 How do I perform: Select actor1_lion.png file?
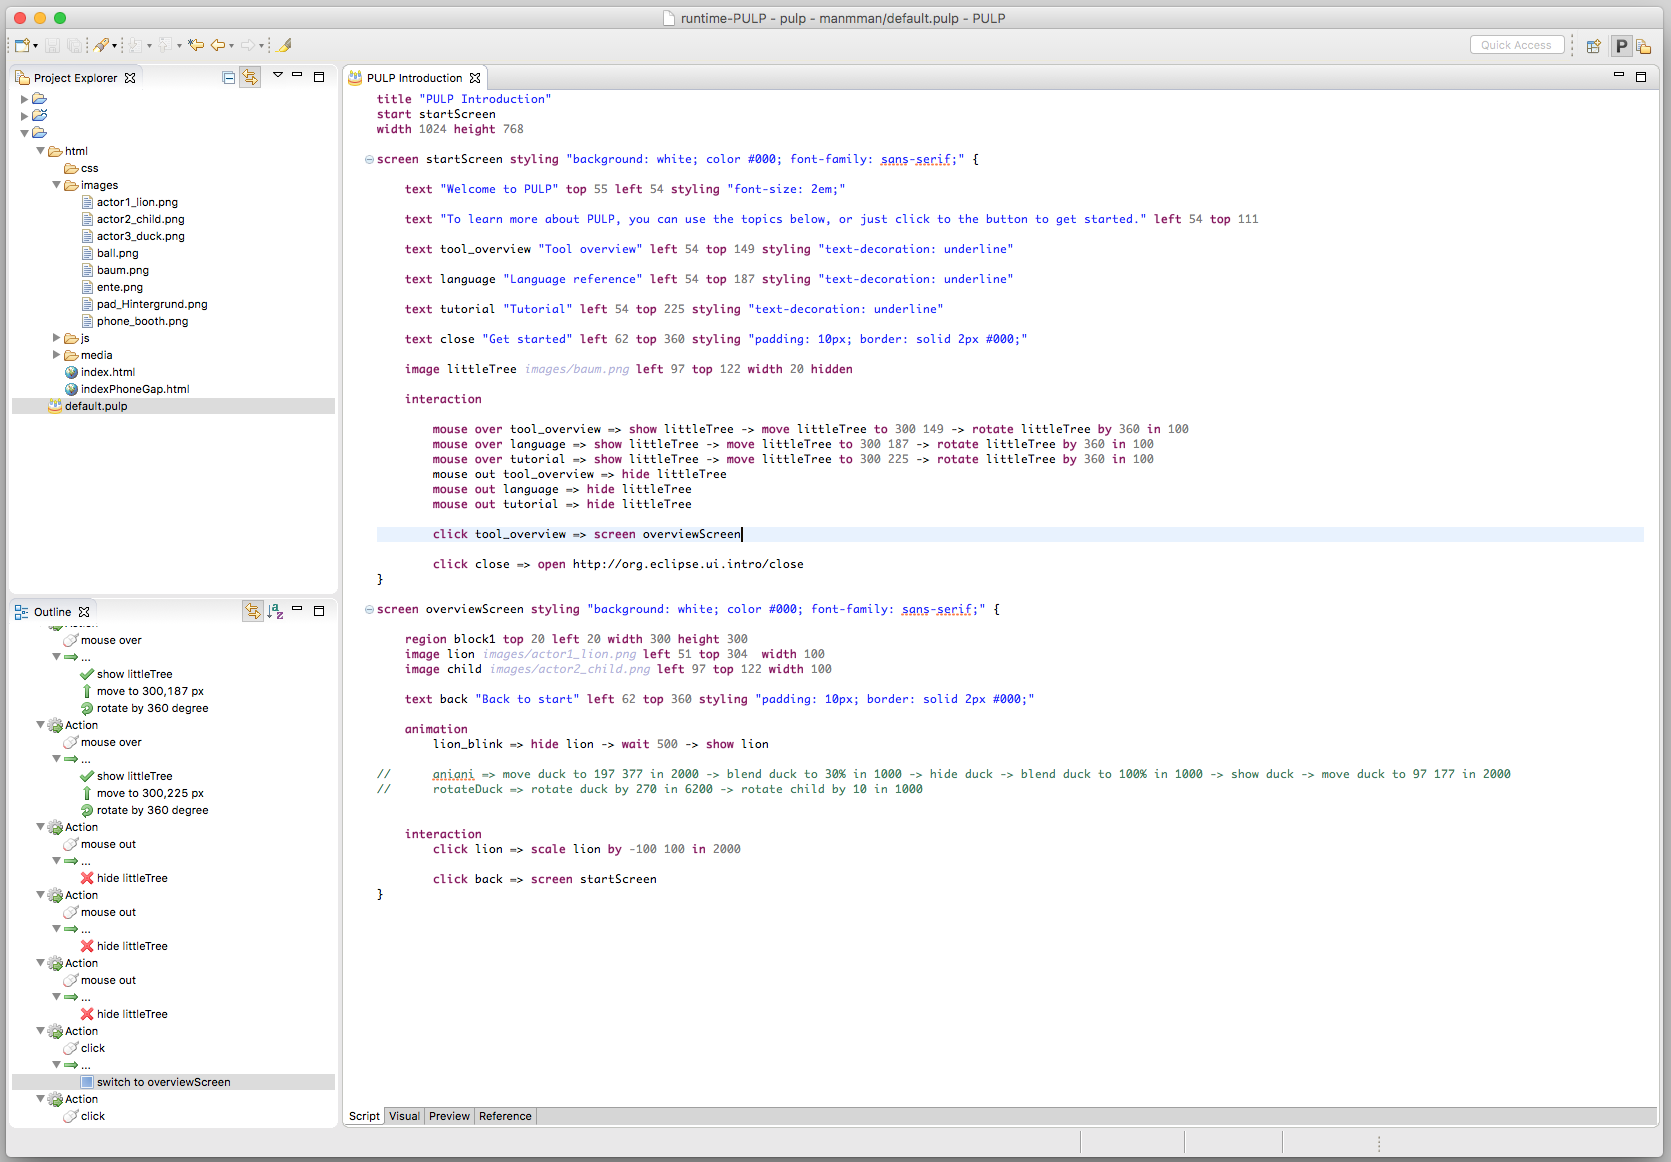[x=137, y=202]
